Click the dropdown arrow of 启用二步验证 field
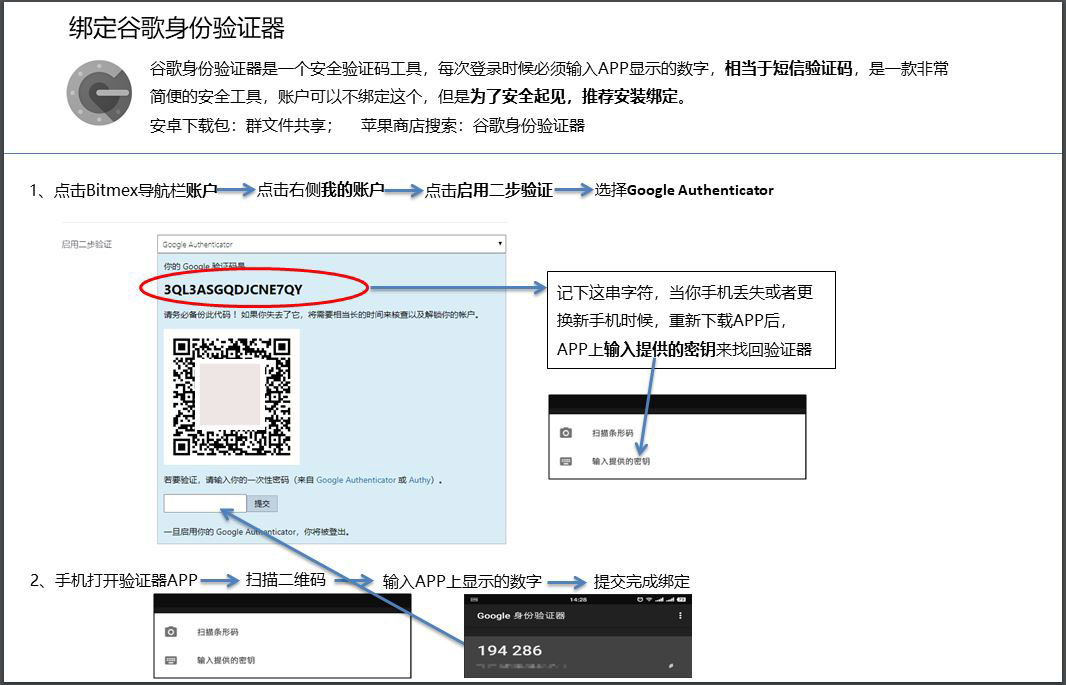1066x685 pixels. coord(500,244)
